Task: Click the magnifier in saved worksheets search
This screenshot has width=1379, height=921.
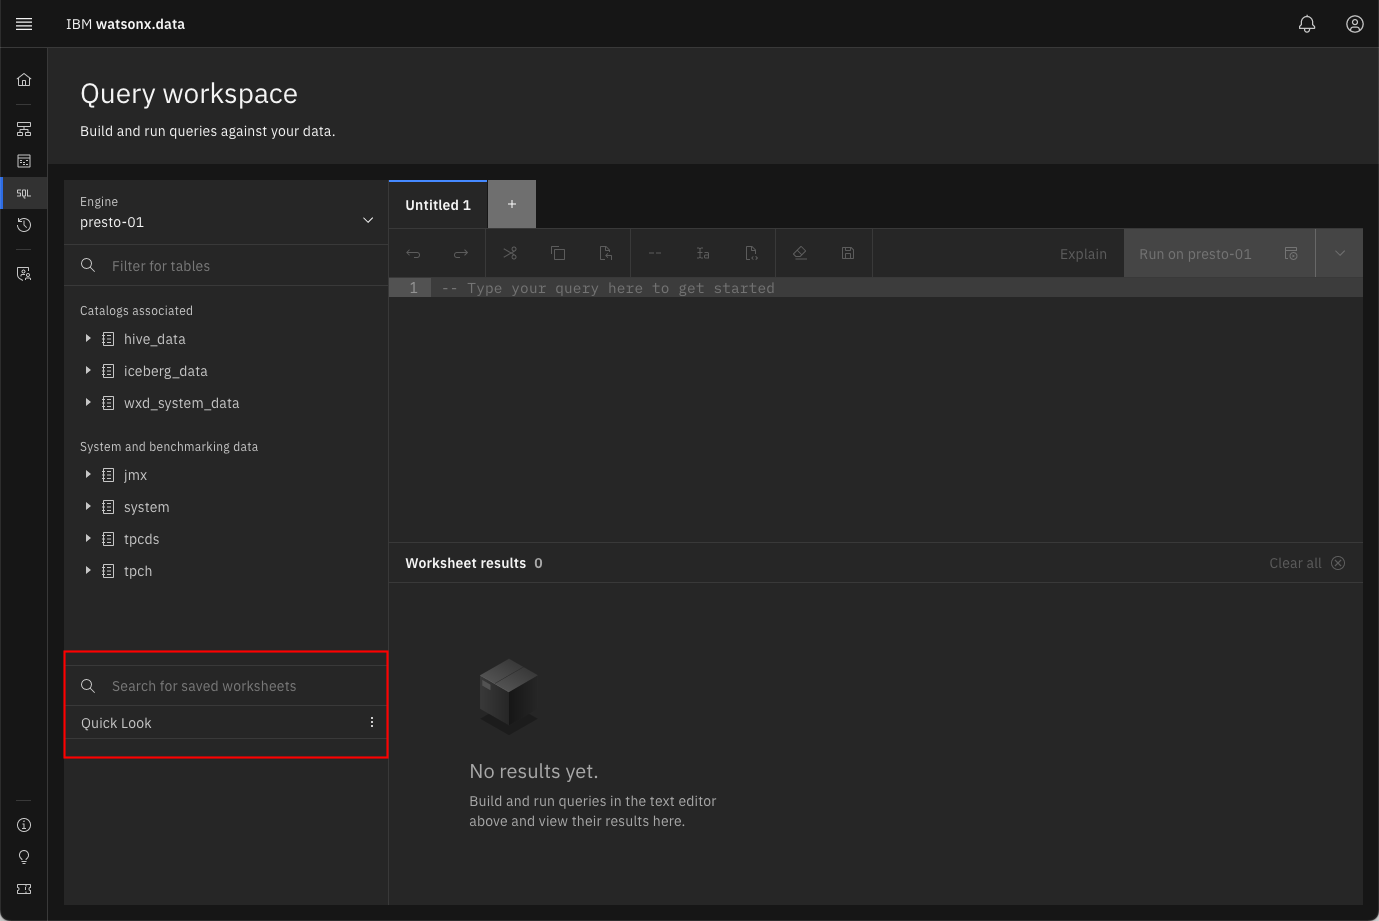Action: click(88, 686)
